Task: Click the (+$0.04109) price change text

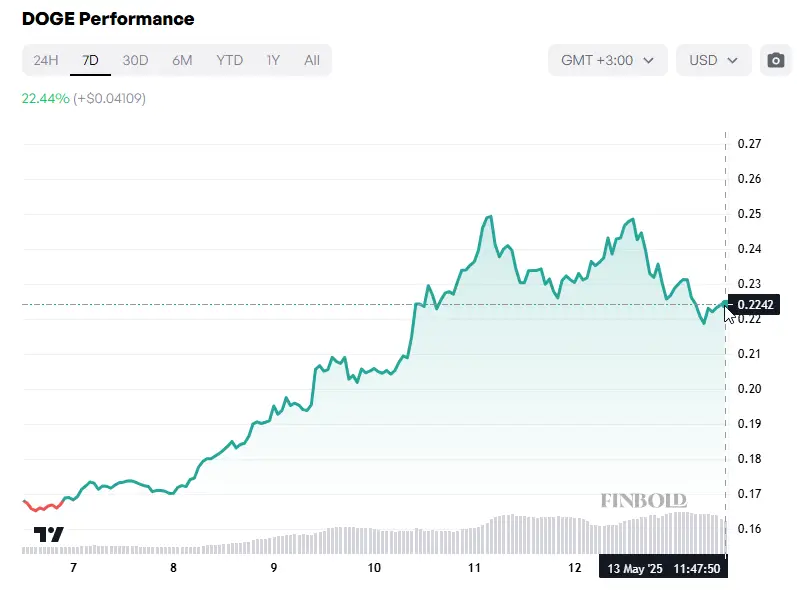Action: pyautogui.click(x=109, y=98)
